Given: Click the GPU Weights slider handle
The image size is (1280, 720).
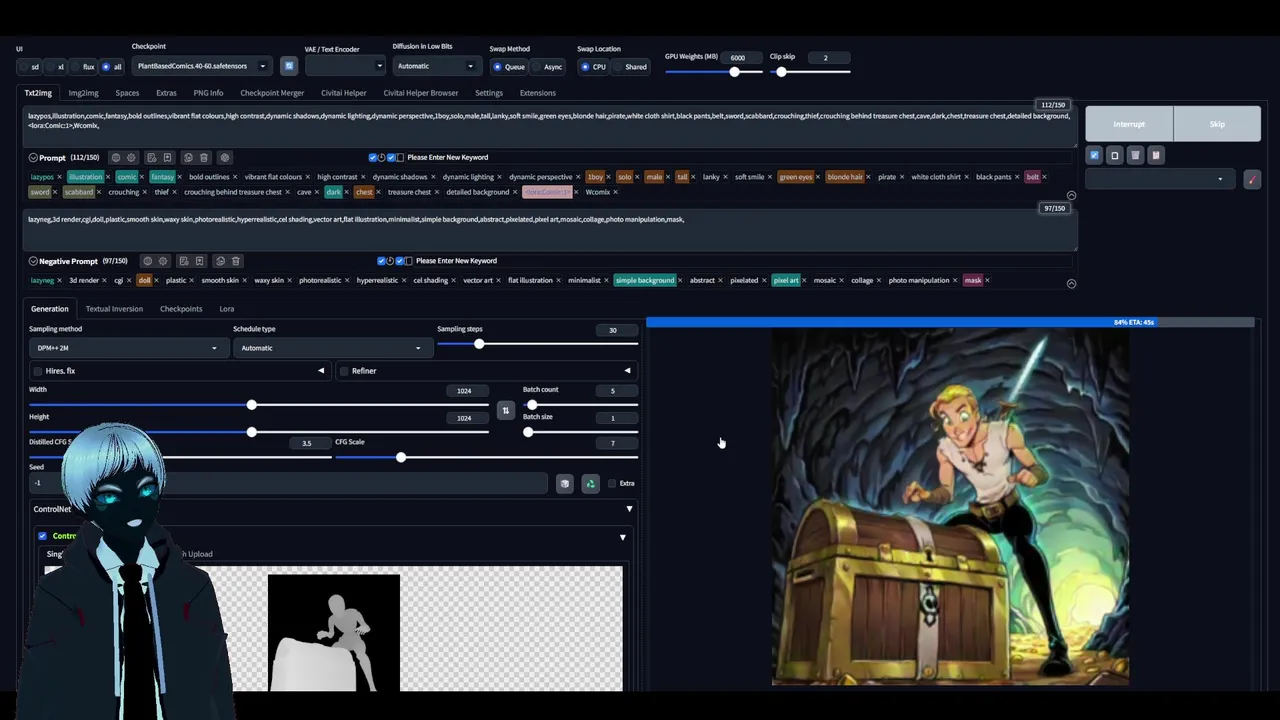Looking at the screenshot, I should [x=735, y=72].
